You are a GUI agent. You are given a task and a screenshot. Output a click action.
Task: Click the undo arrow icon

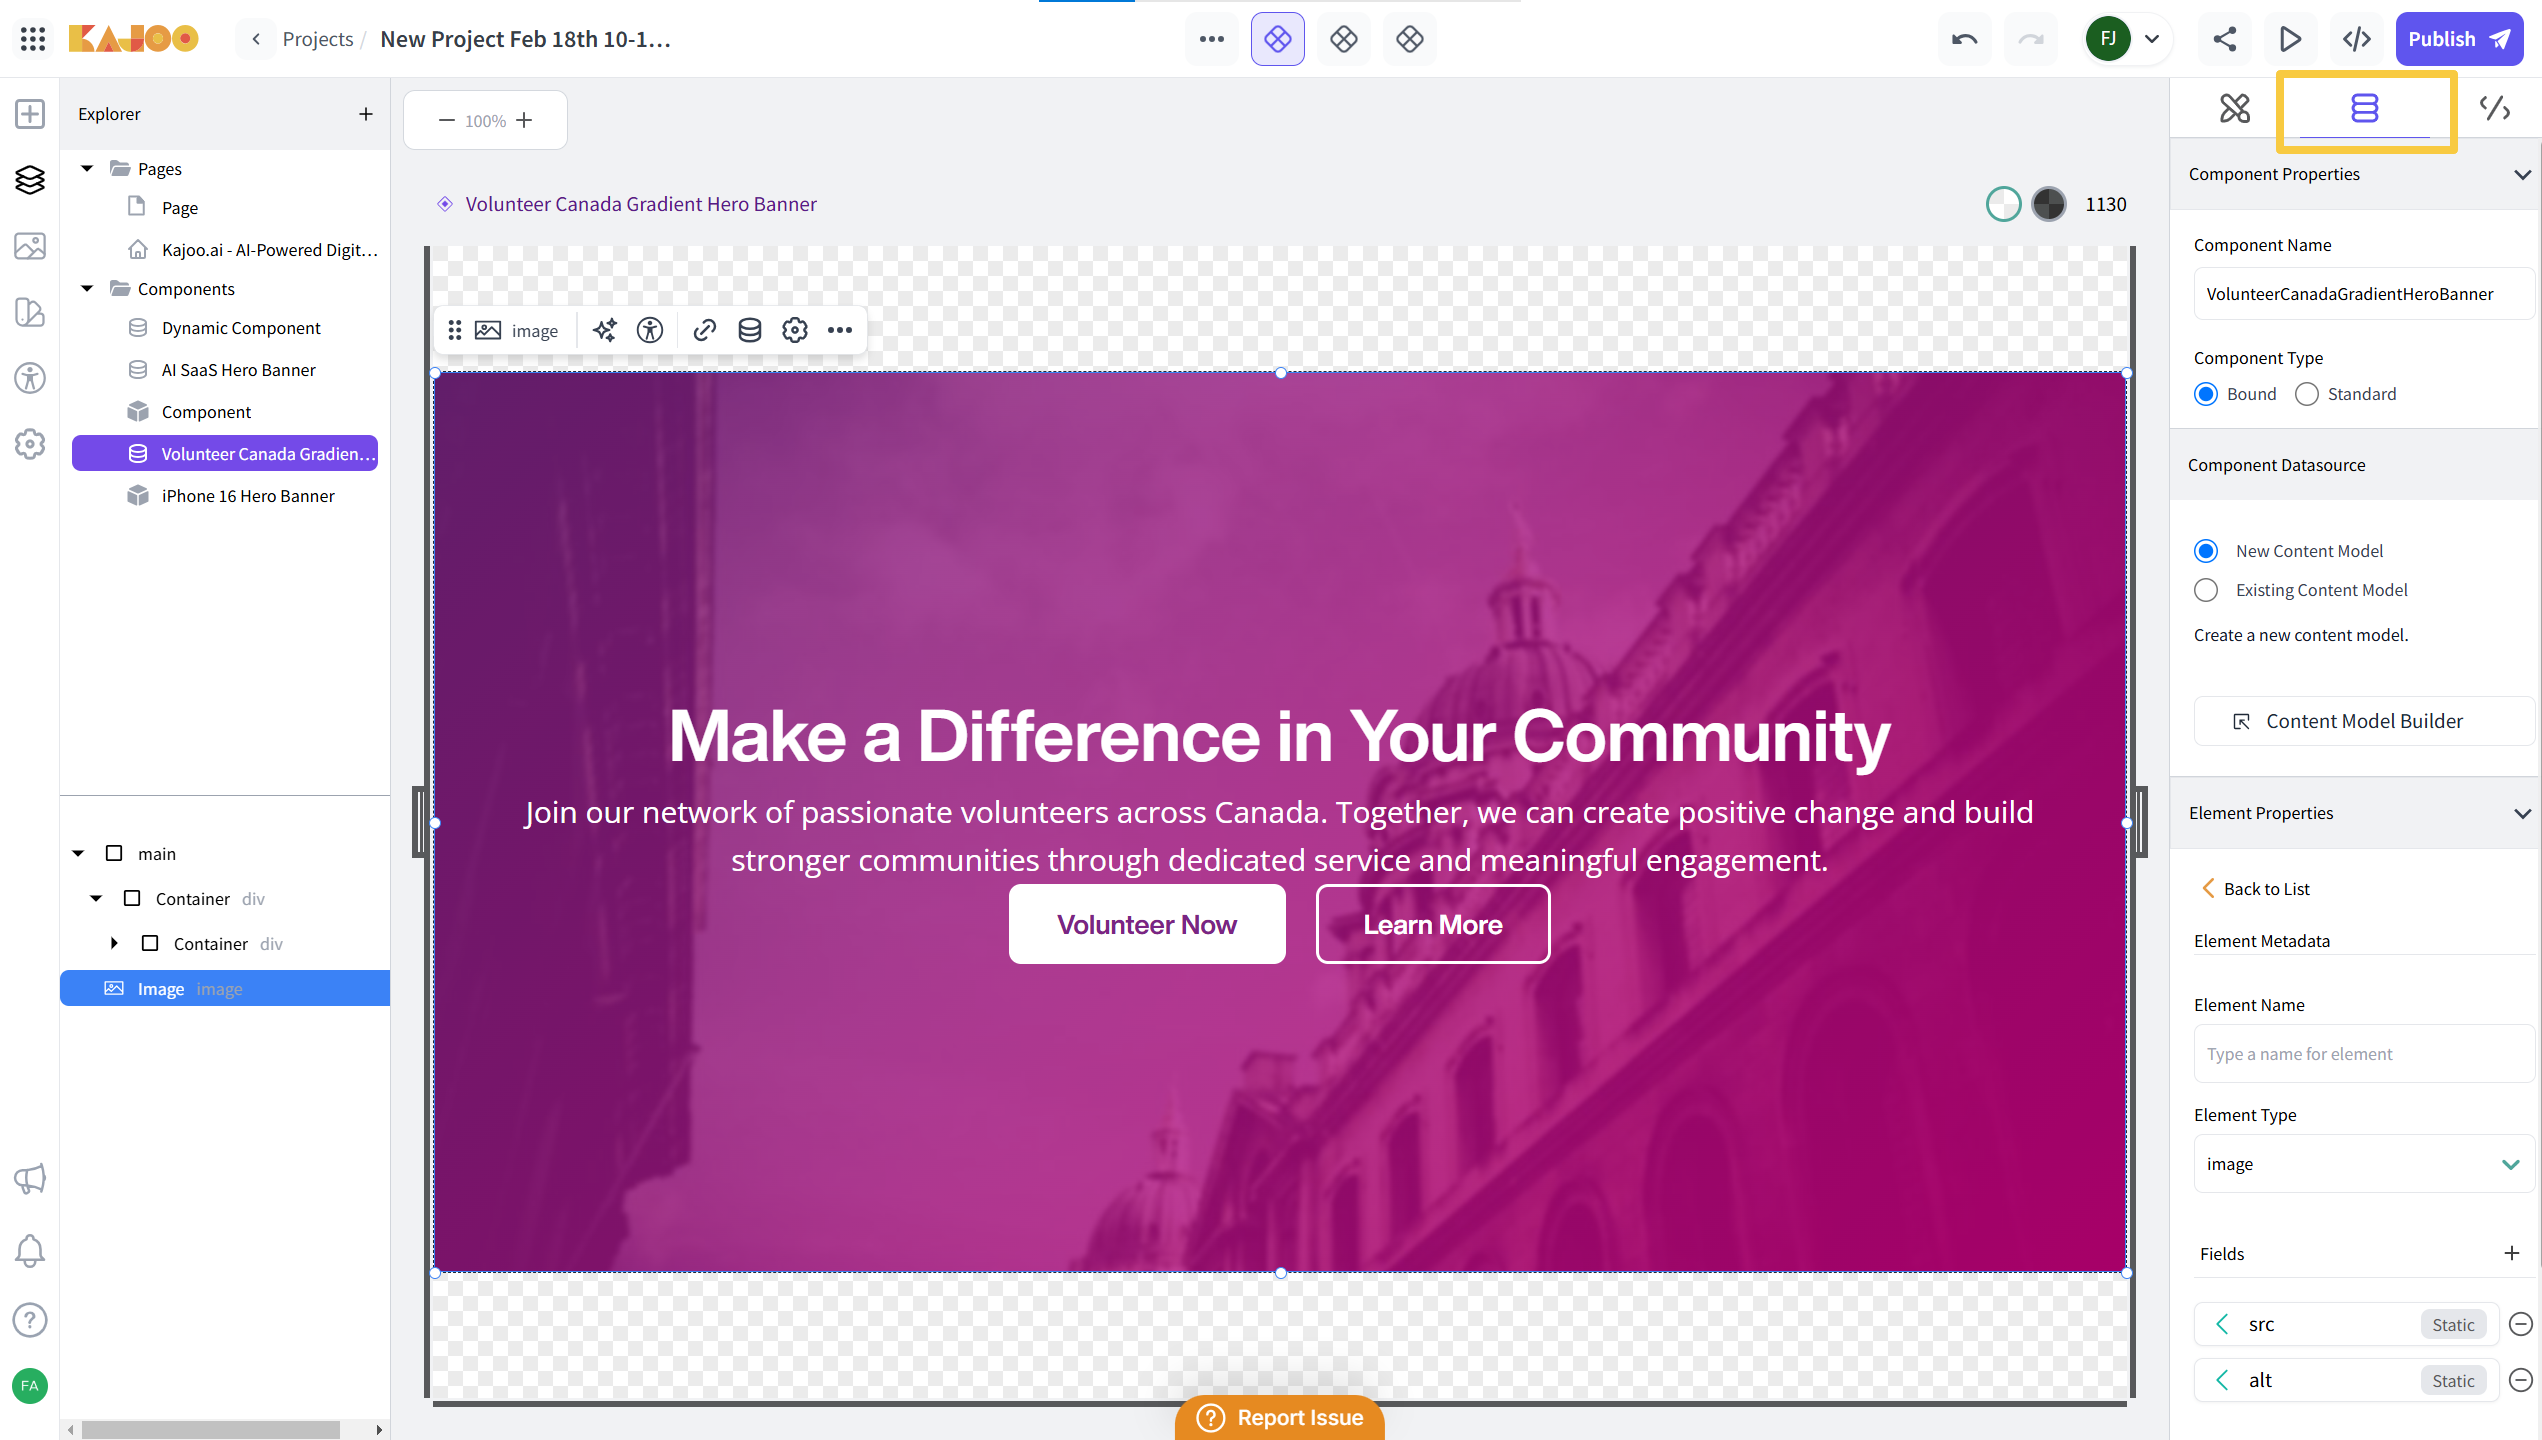1964,39
